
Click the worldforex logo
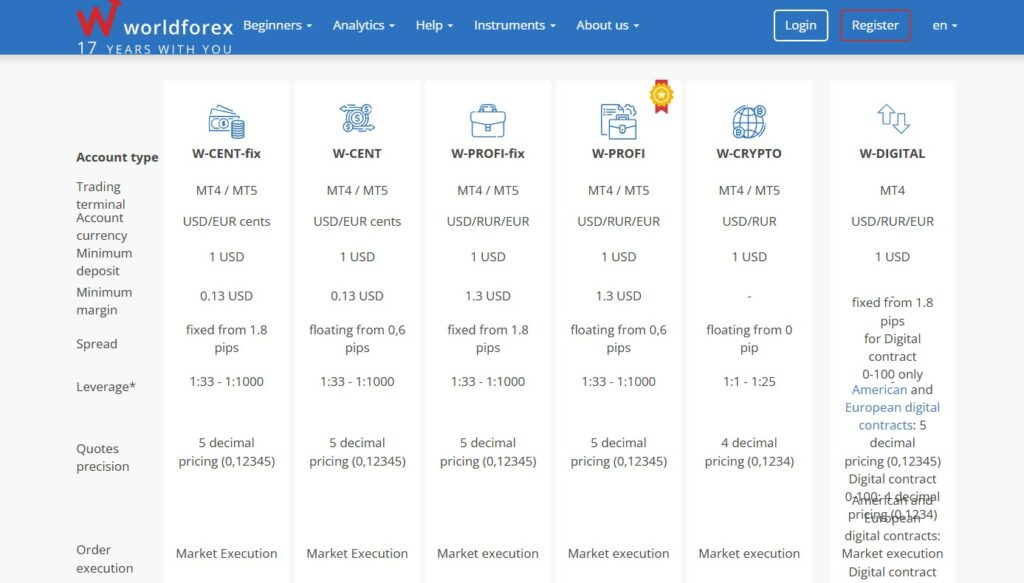click(x=155, y=21)
